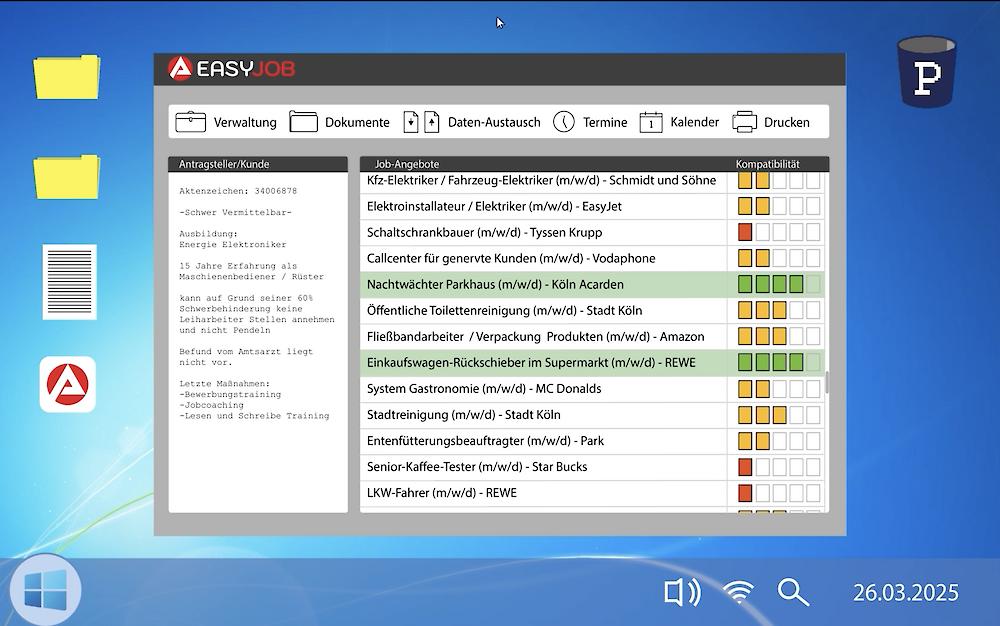Image resolution: width=1000 pixels, height=626 pixels.
Task: Open the Daten-Austausch import/export icon
Action: pos(421,122)
